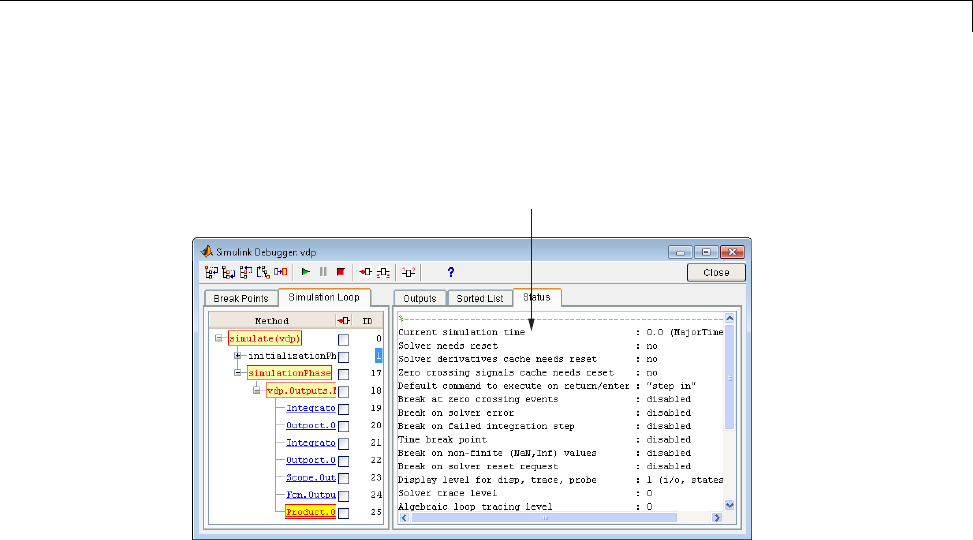Click the 'Break on solver error' line
The width and height of the screenshot is (973, 540).
pyautogui.click(x=544, y=413)
